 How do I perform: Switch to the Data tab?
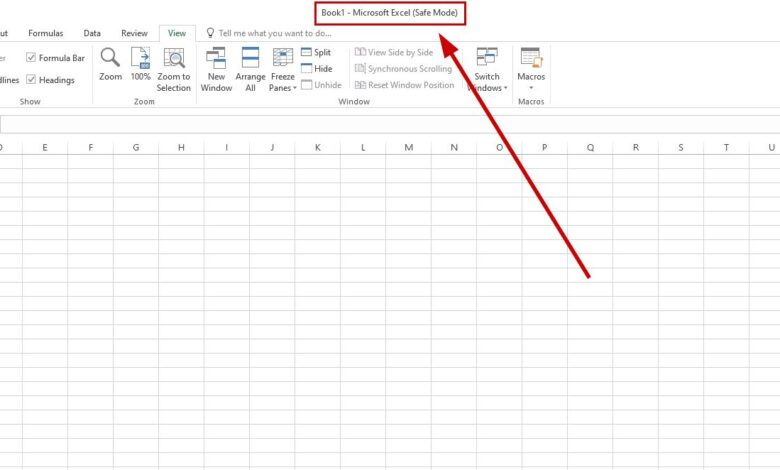pos(92,33)
